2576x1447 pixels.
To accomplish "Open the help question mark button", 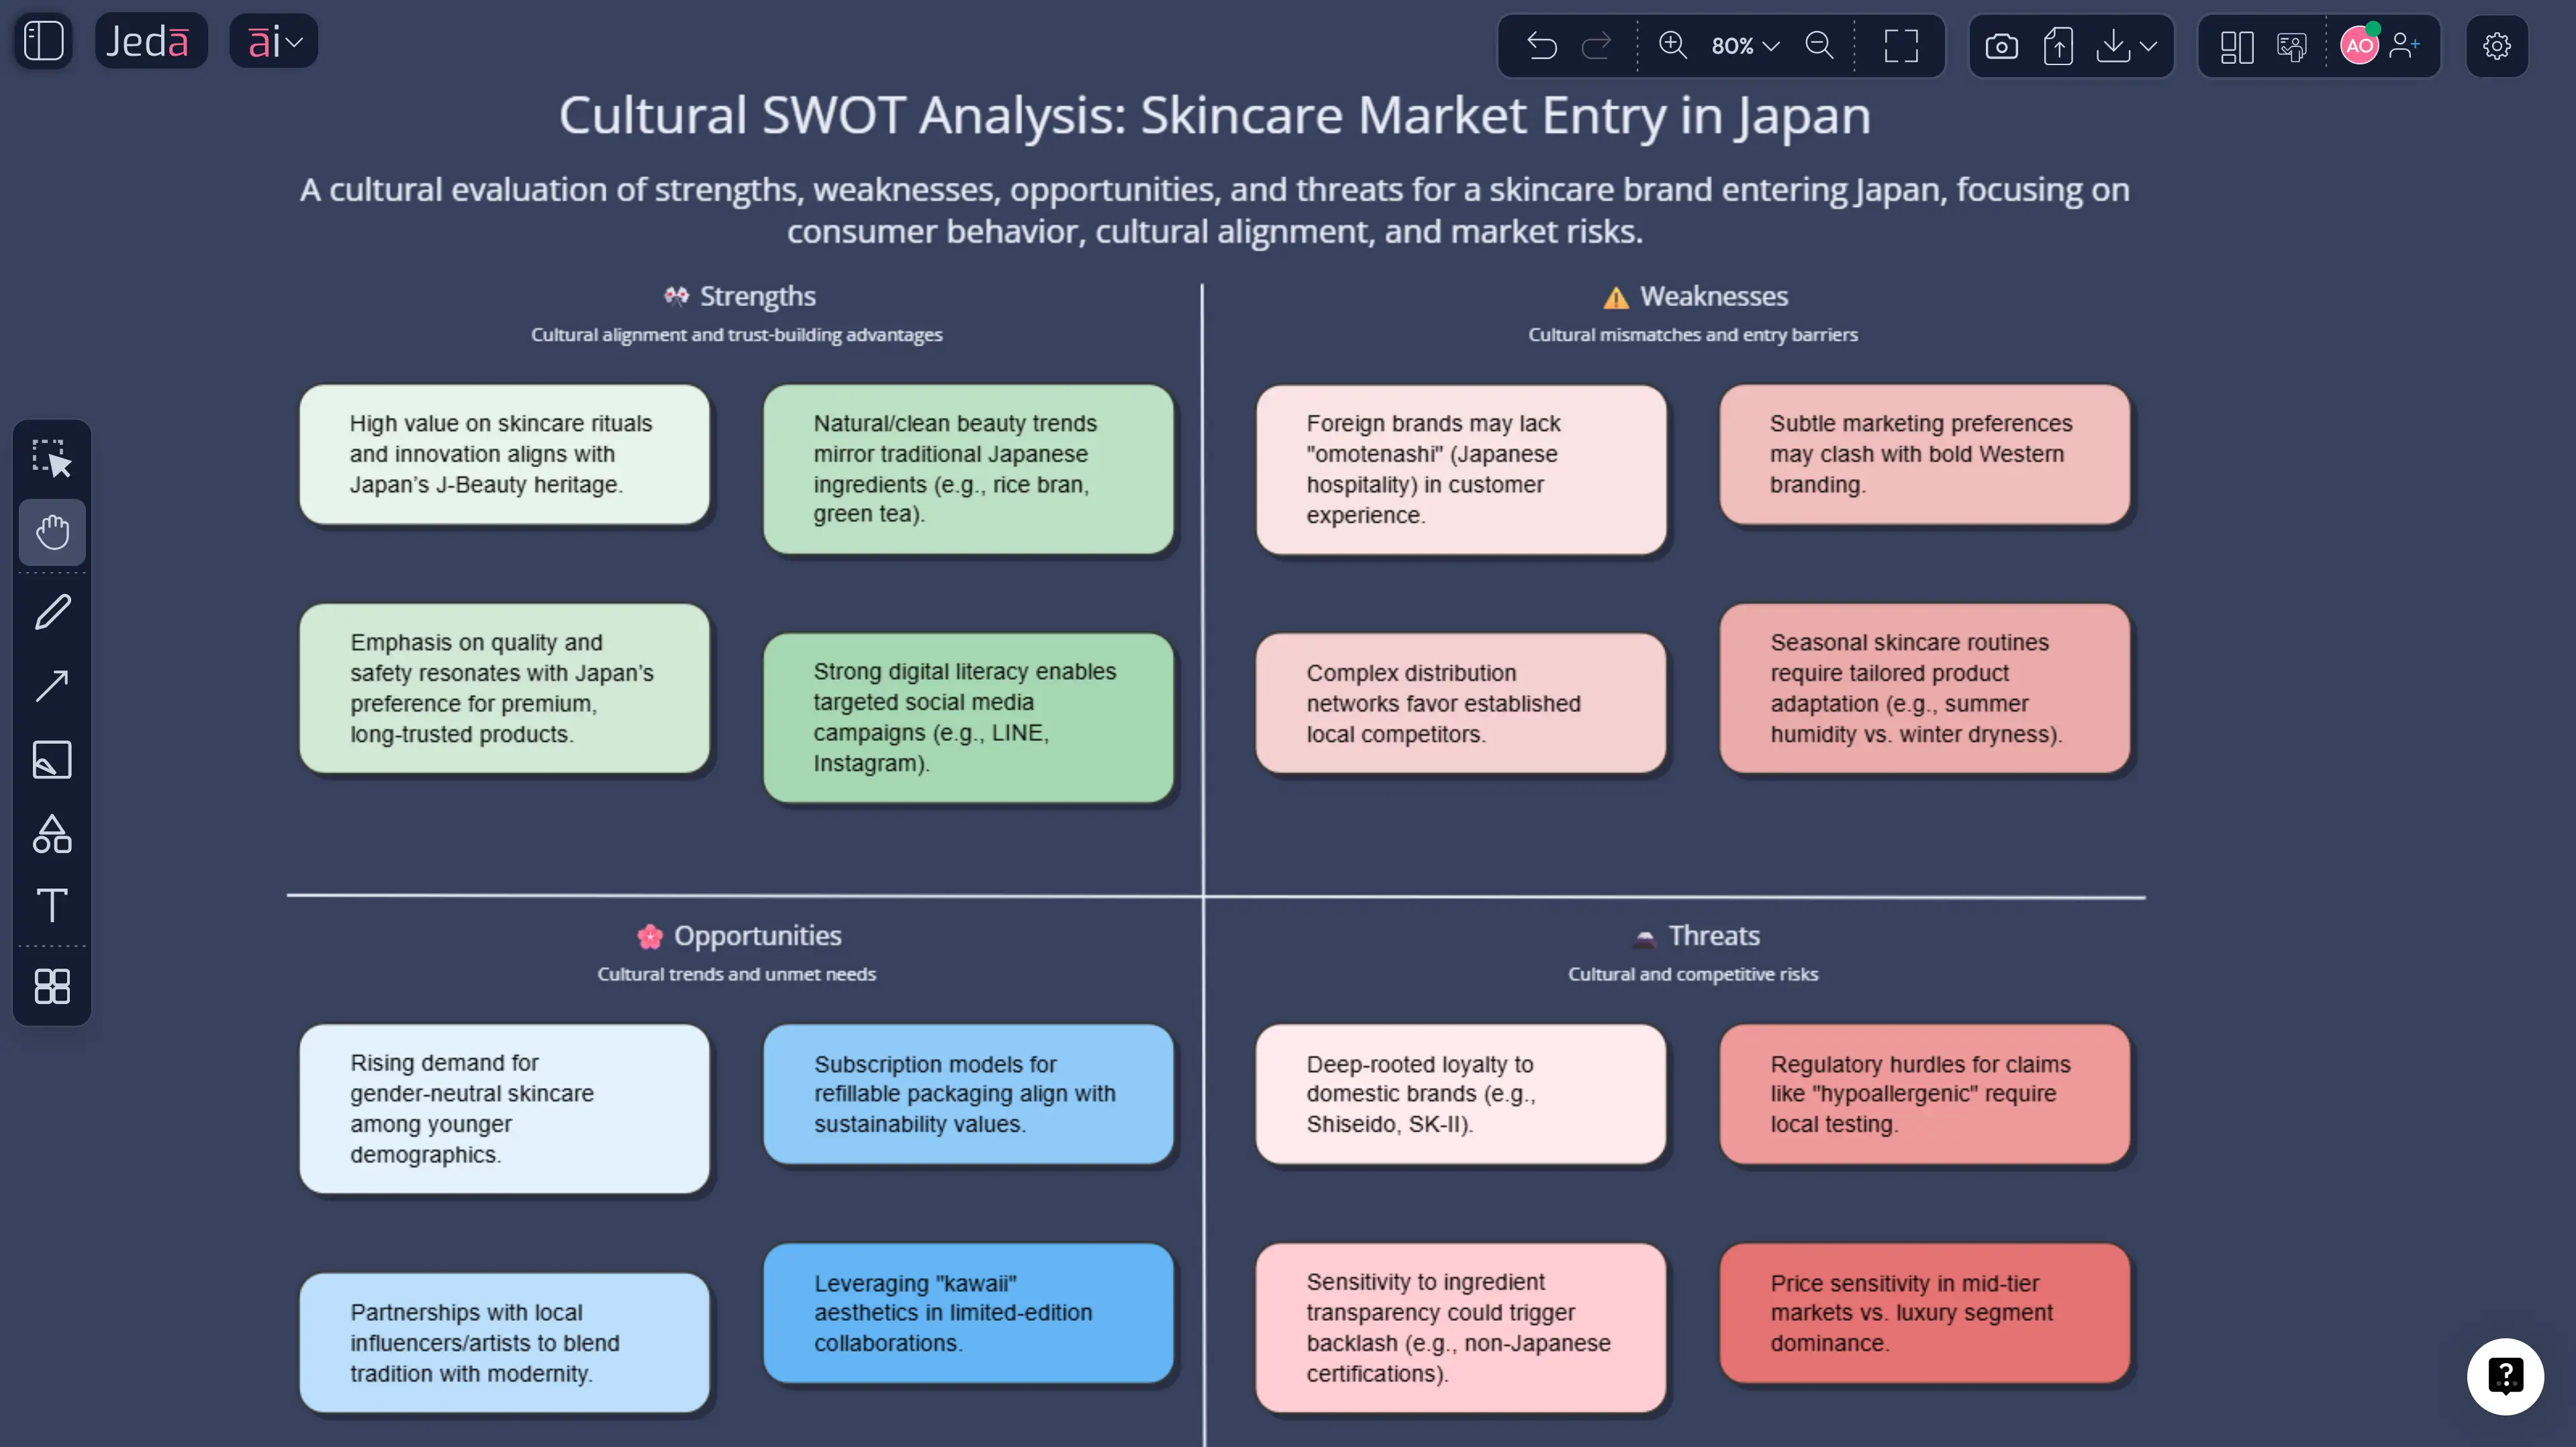I will pyautogui.click(x=2506, y=1376).
